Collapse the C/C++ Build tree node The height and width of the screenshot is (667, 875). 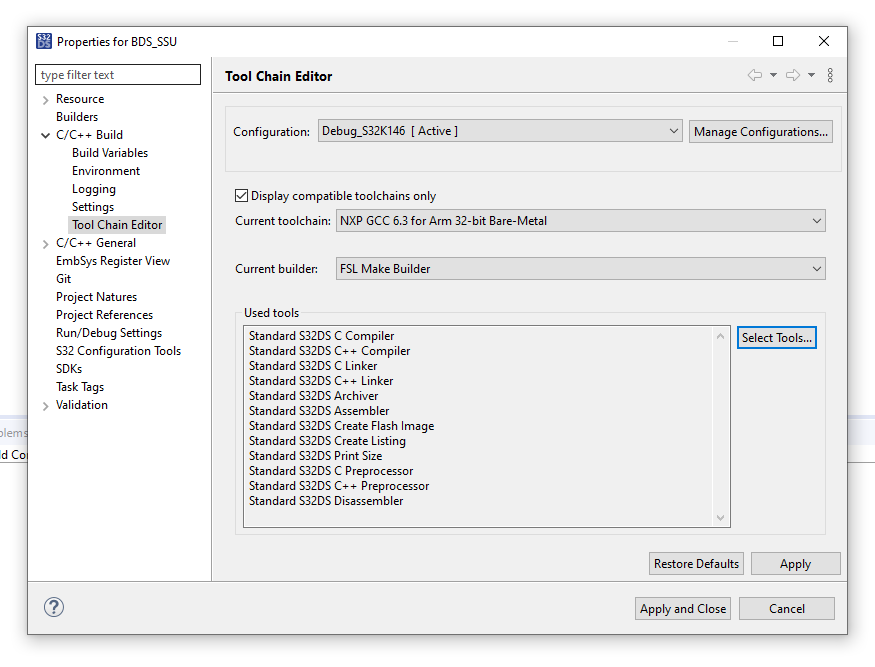(46, 136)
